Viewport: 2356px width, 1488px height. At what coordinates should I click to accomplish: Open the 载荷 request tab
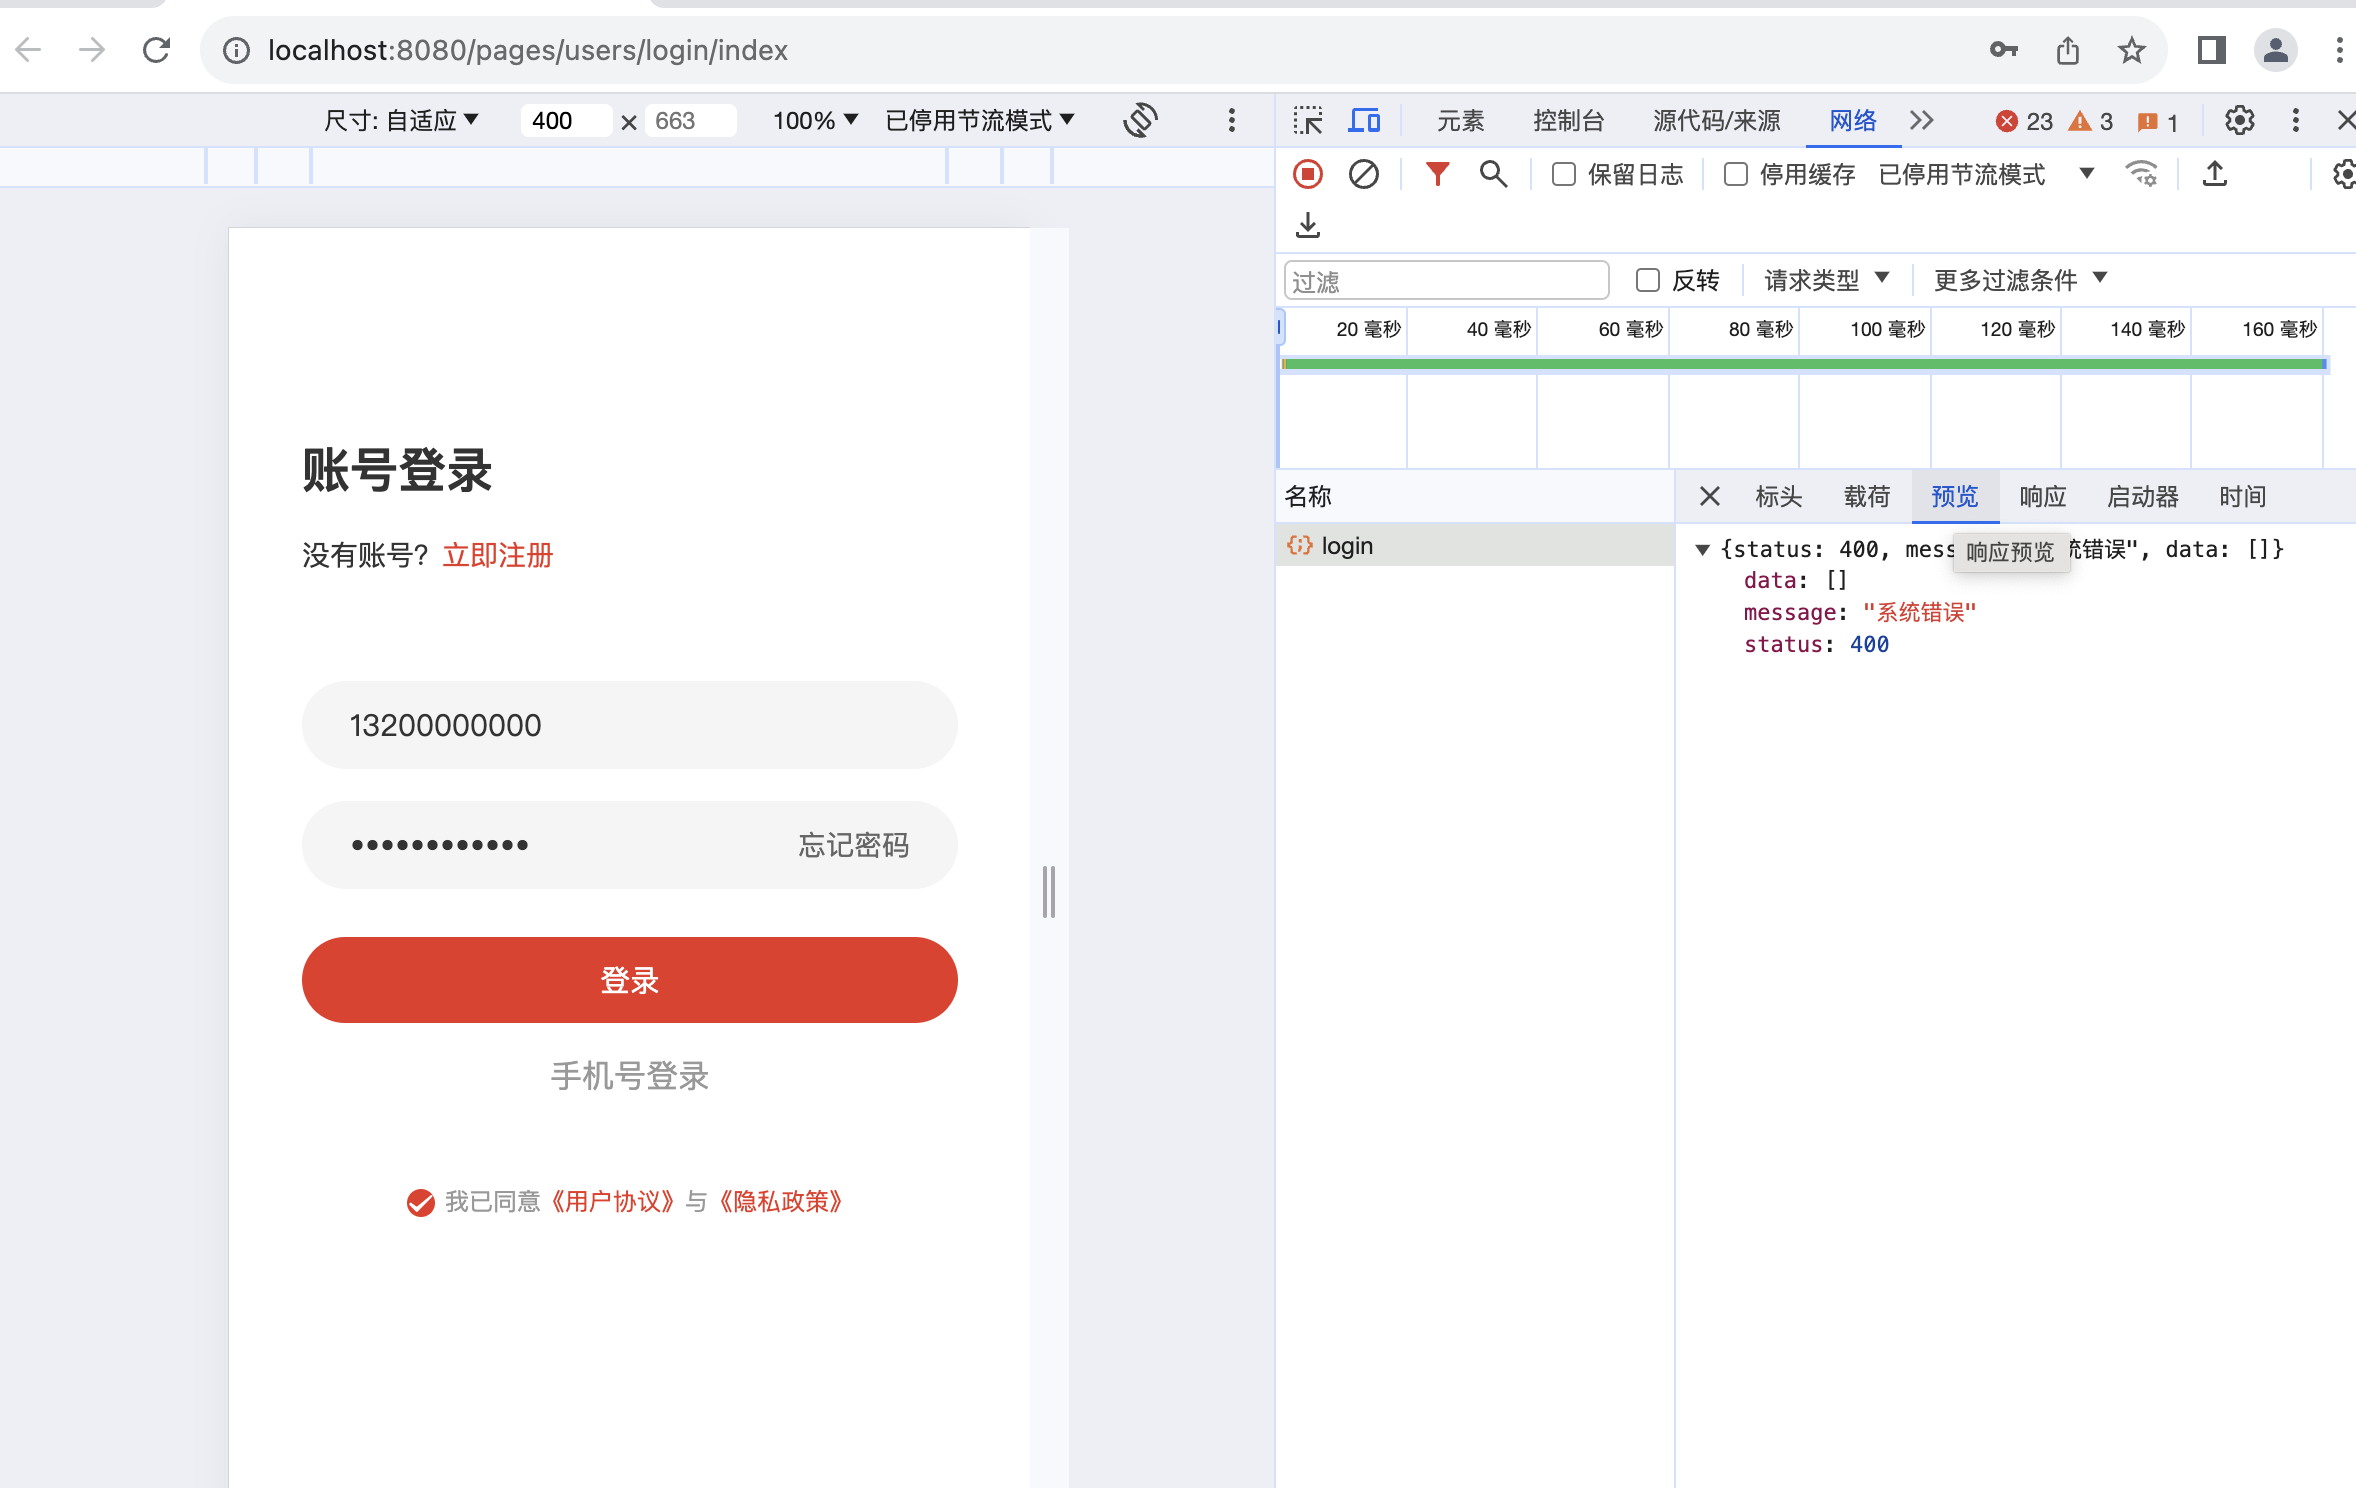pos(1867,497)
